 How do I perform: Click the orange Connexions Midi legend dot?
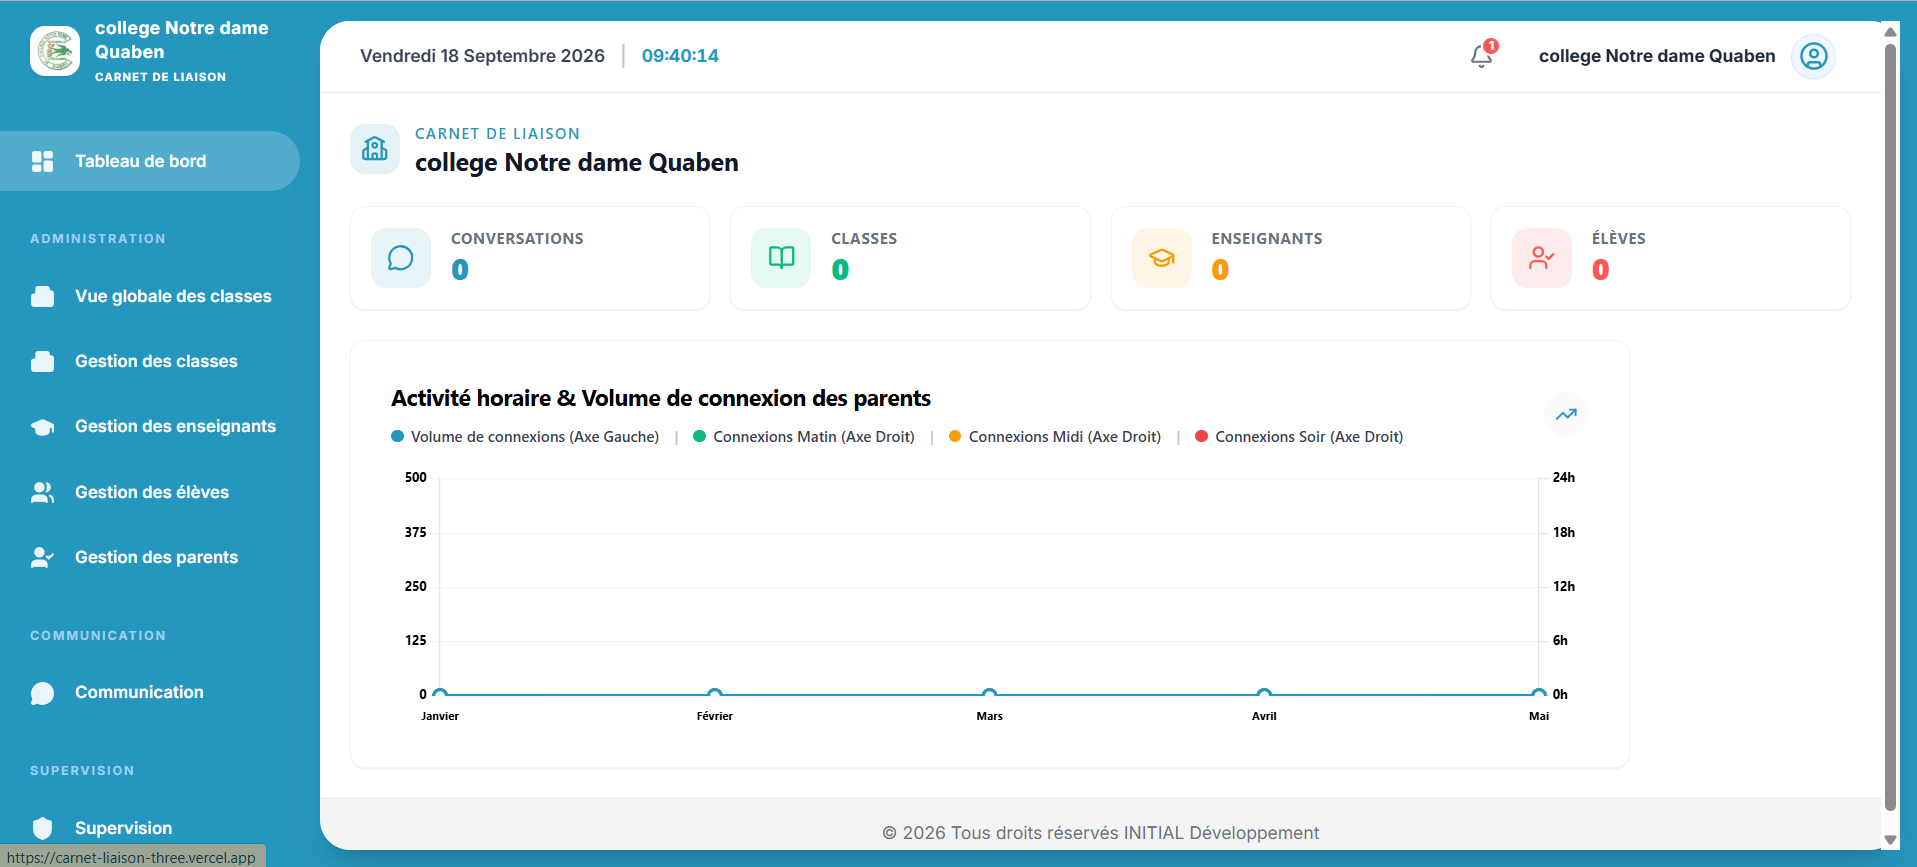coord(955,436)
